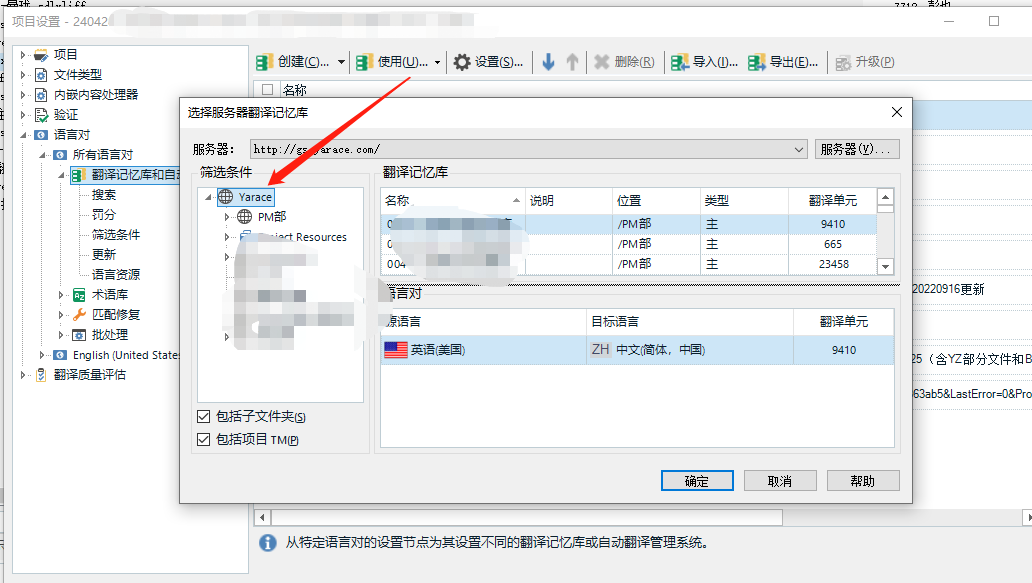Click the Import (导入) icon
Image resolution: width=1032 pixels, height=583 pixels.
(680, 62)
